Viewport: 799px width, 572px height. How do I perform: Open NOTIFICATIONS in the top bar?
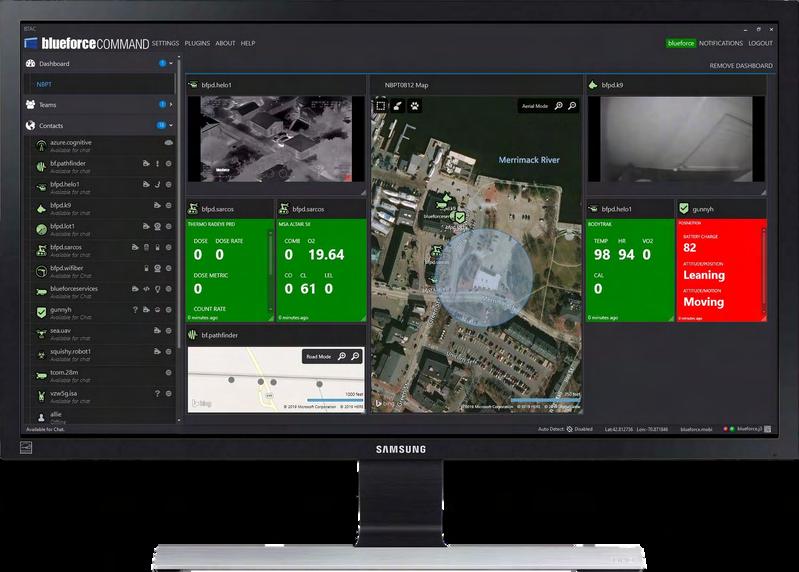pos(721,43)
